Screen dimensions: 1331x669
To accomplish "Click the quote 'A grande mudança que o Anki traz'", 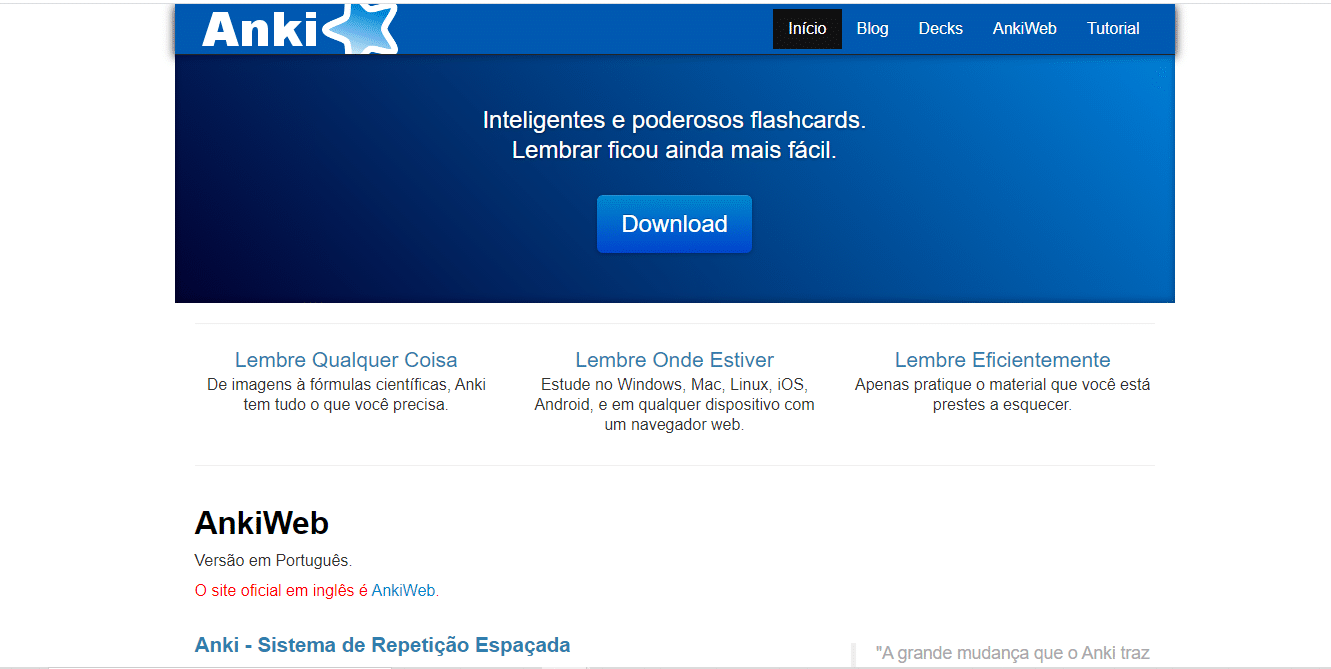I will 1012,653.
